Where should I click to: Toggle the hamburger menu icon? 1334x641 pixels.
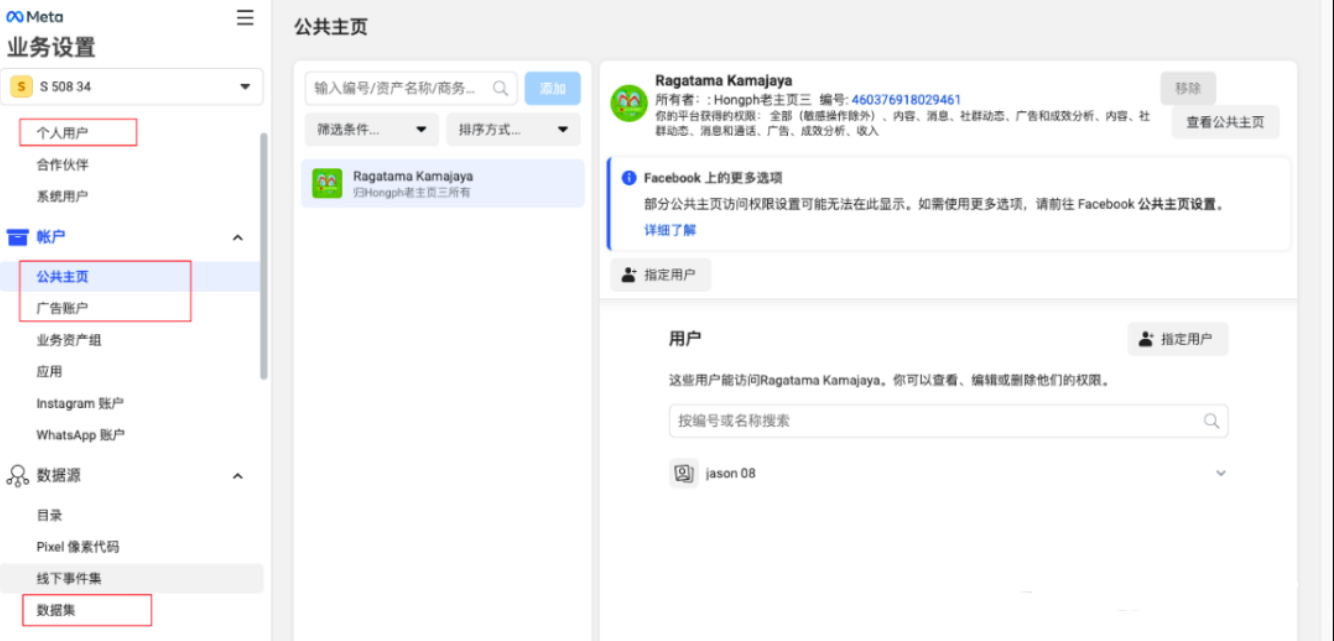(x=245, y=17)
